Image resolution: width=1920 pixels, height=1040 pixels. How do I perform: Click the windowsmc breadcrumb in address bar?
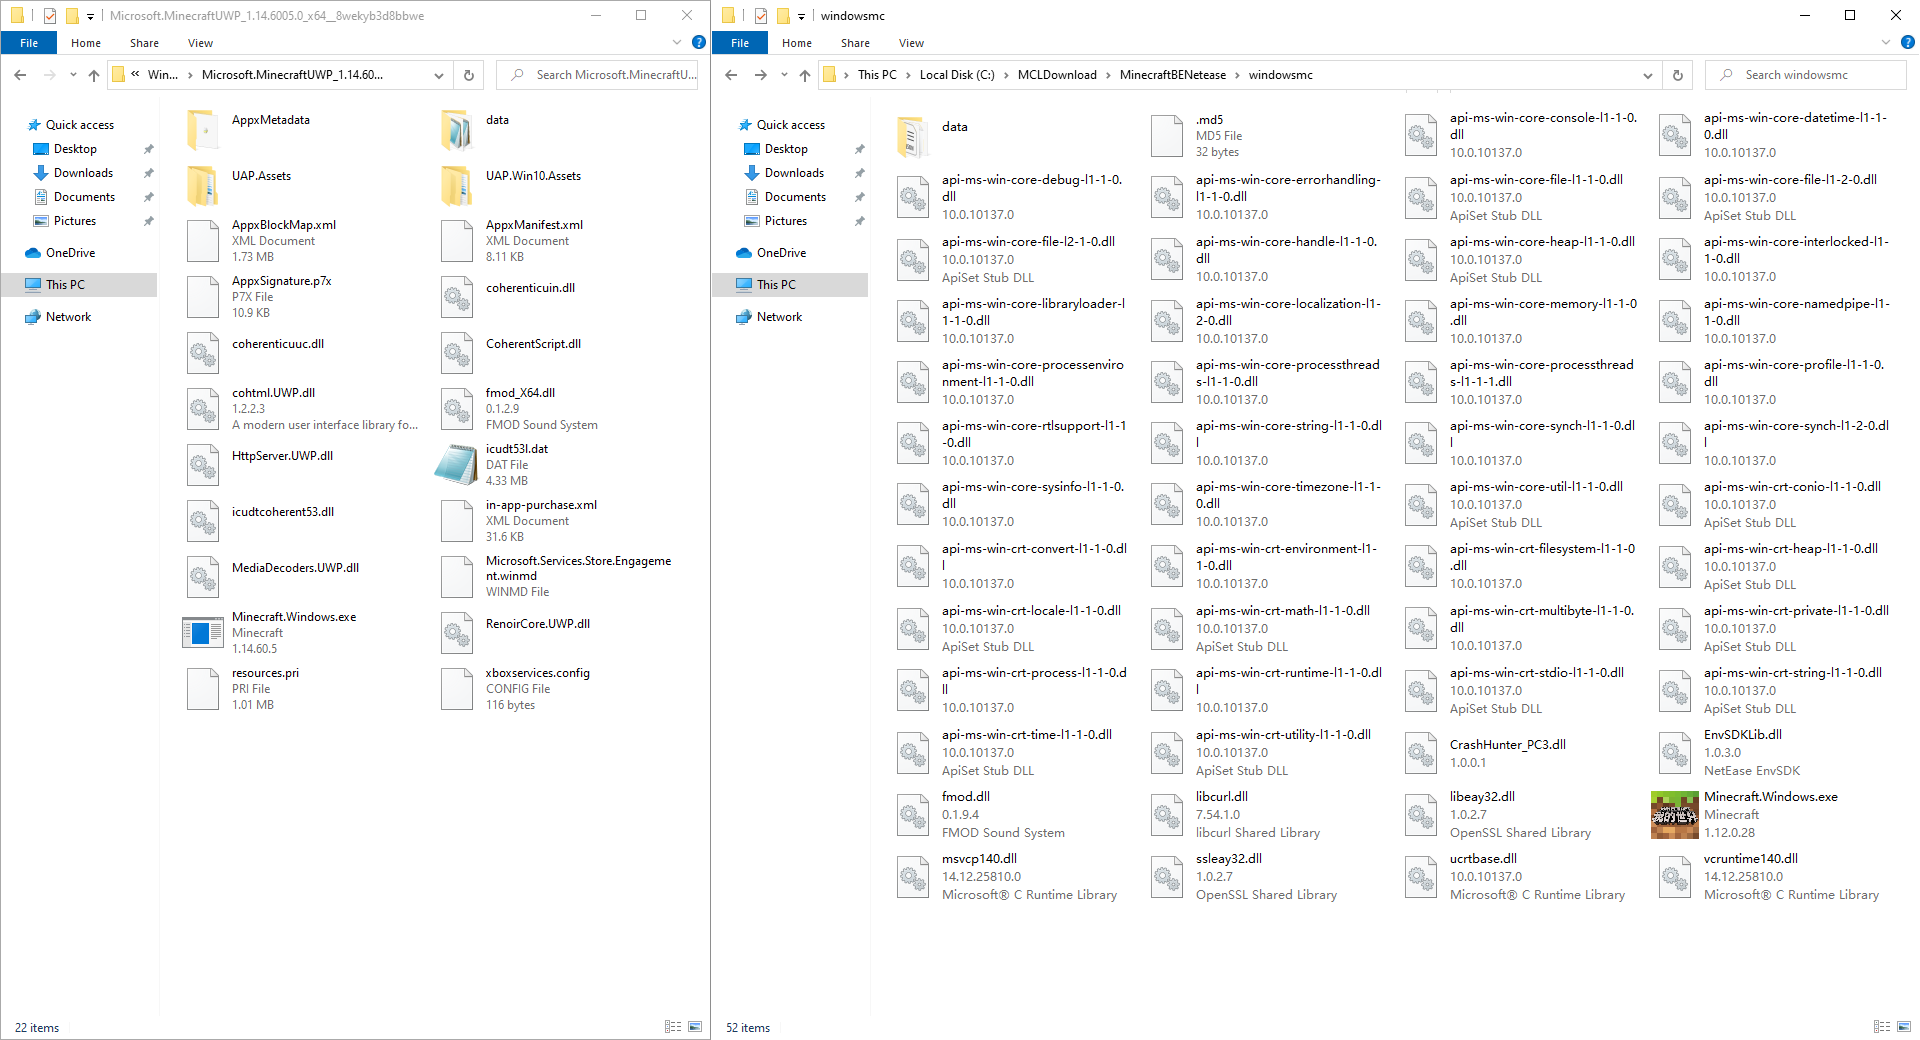click(1281, 75)
